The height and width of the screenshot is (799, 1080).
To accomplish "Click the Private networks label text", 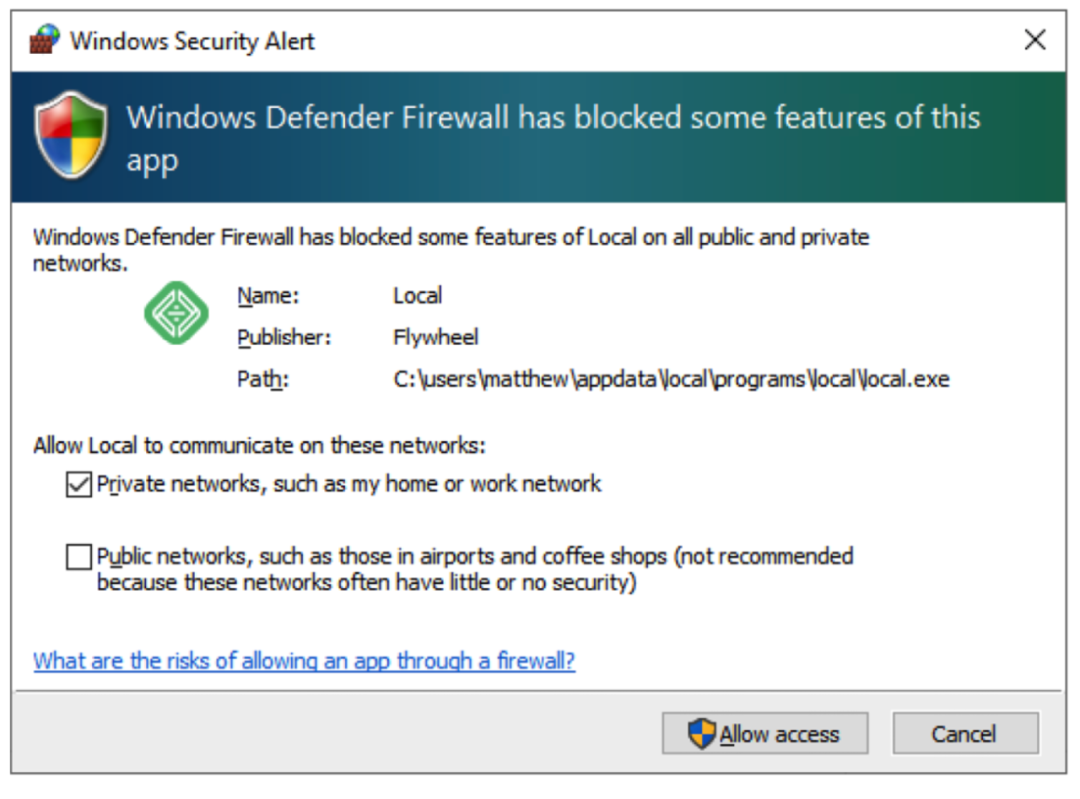I will coord(349,485).
